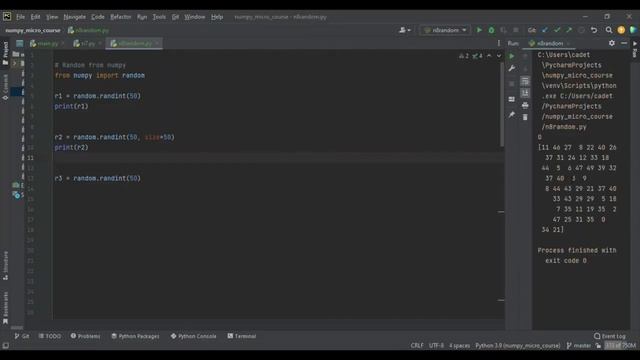Open the Code menu
Image resolution: width=640 pixels, height=360 pixels.
(98, 17)
